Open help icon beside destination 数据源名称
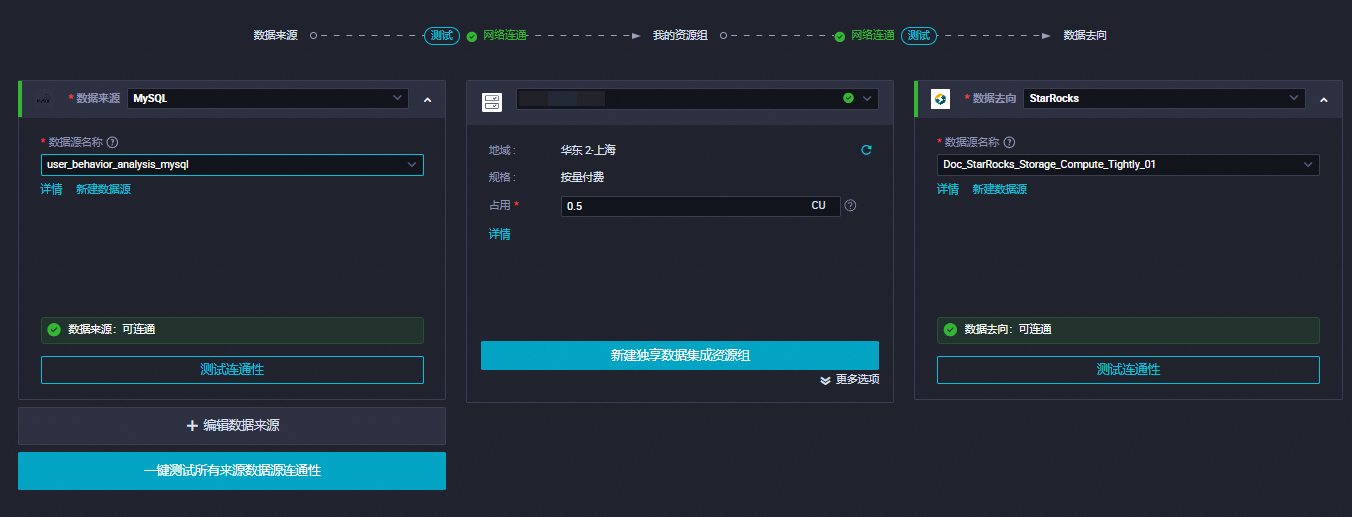 [1008, 142]
